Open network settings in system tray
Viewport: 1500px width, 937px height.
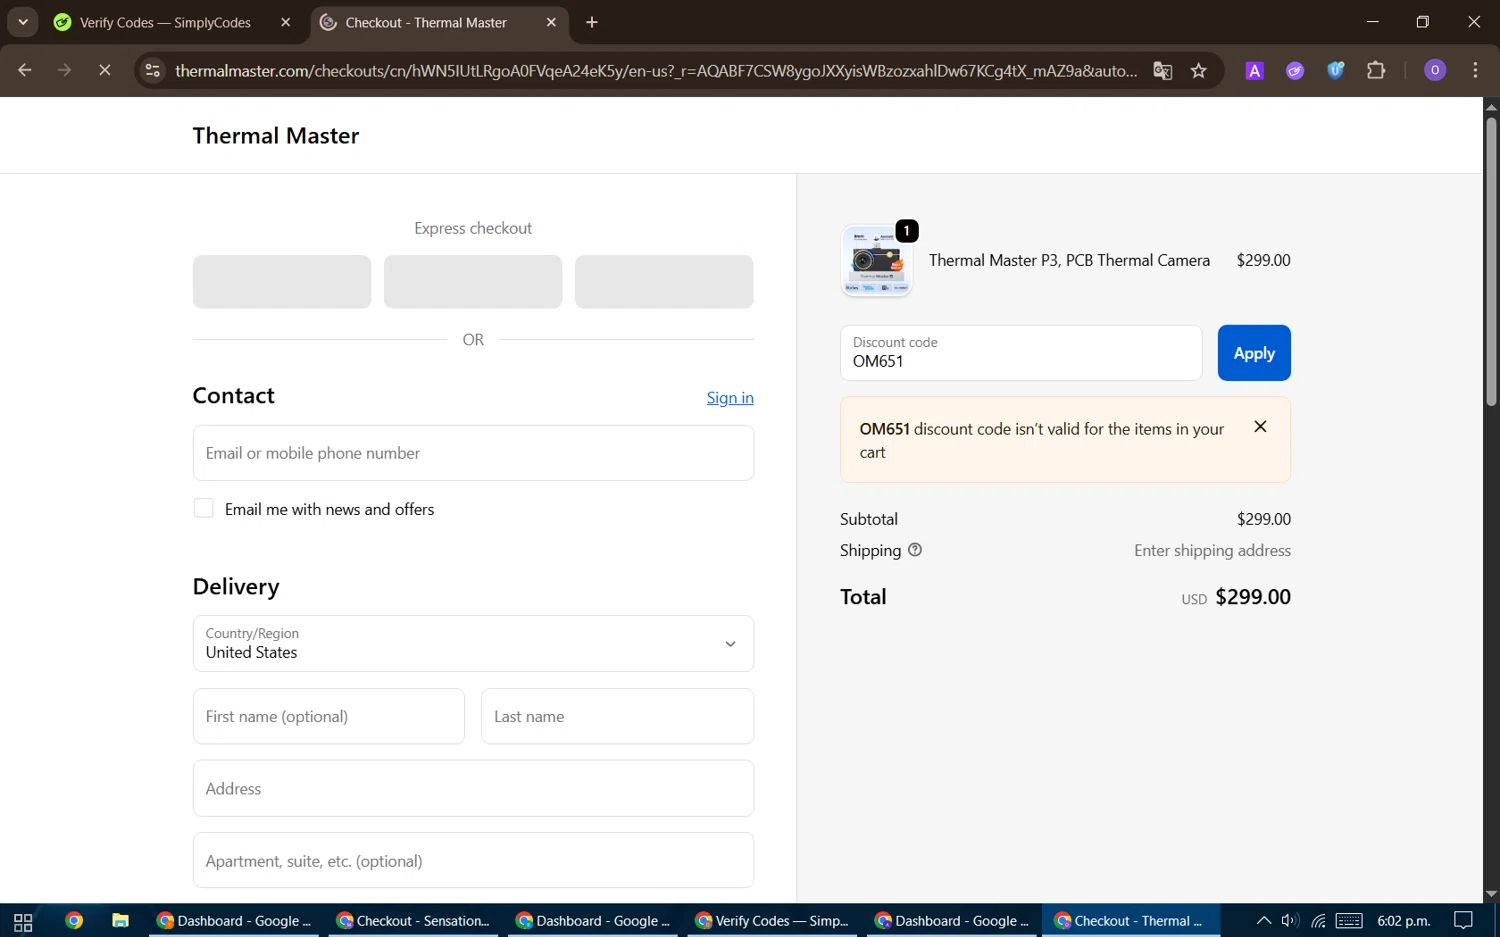pos(1319,921)
